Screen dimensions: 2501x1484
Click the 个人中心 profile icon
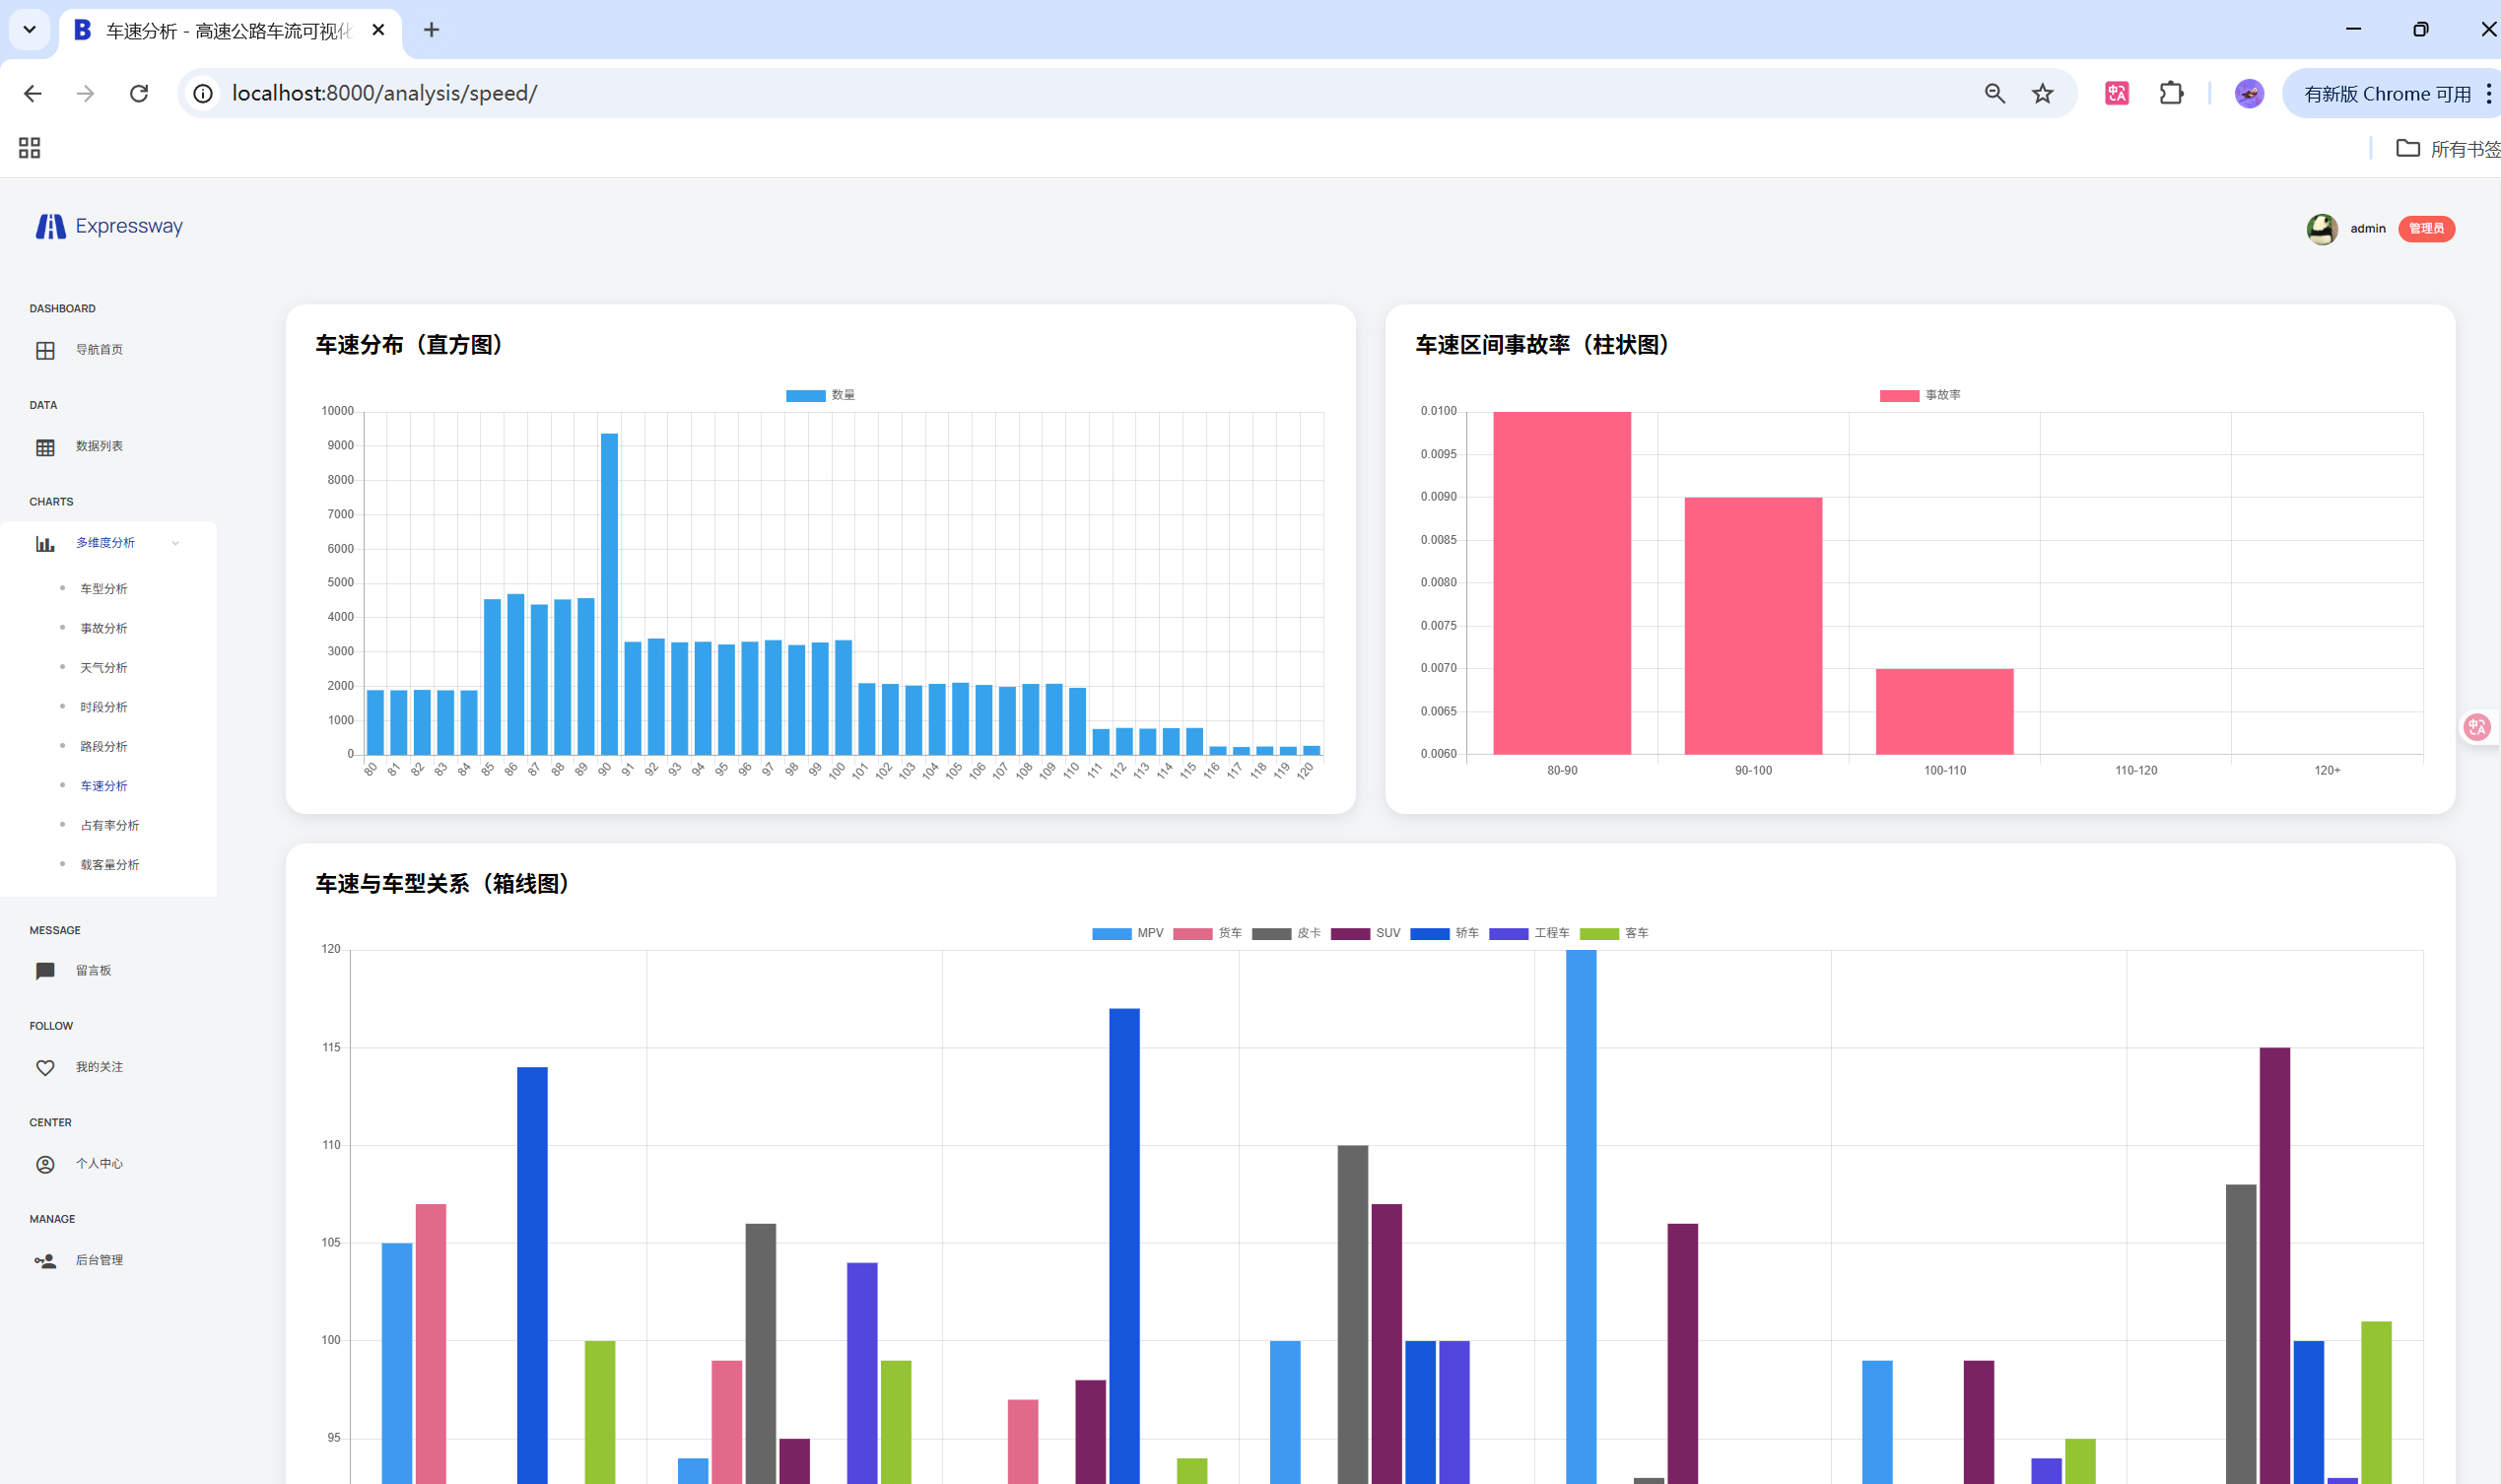point(45,1164)
